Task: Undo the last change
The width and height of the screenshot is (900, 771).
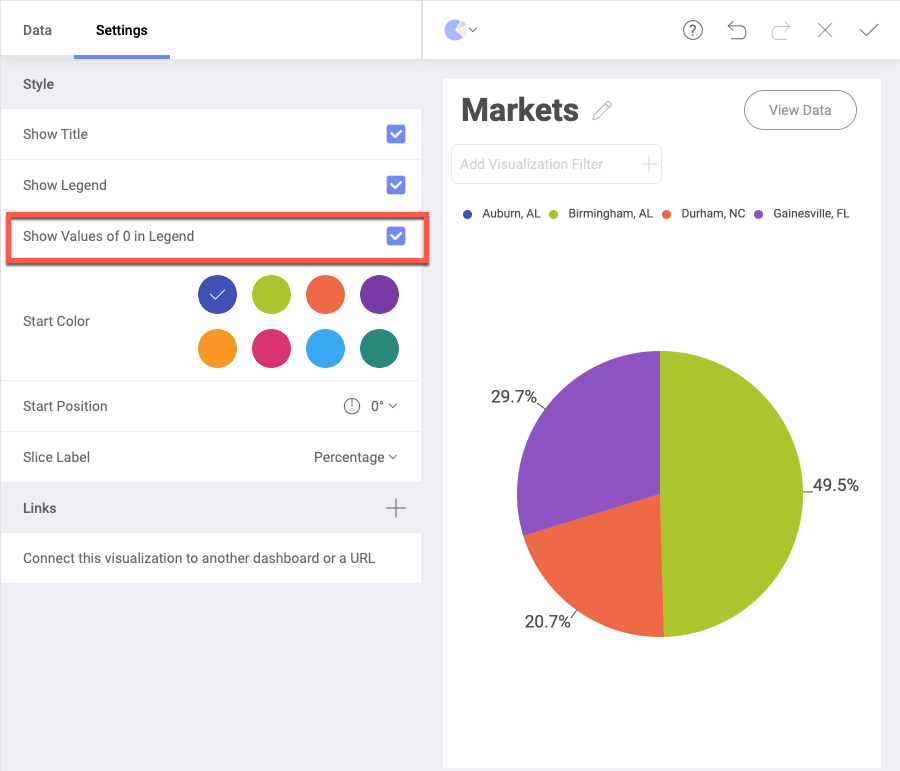Action: (x=737, y=30)
